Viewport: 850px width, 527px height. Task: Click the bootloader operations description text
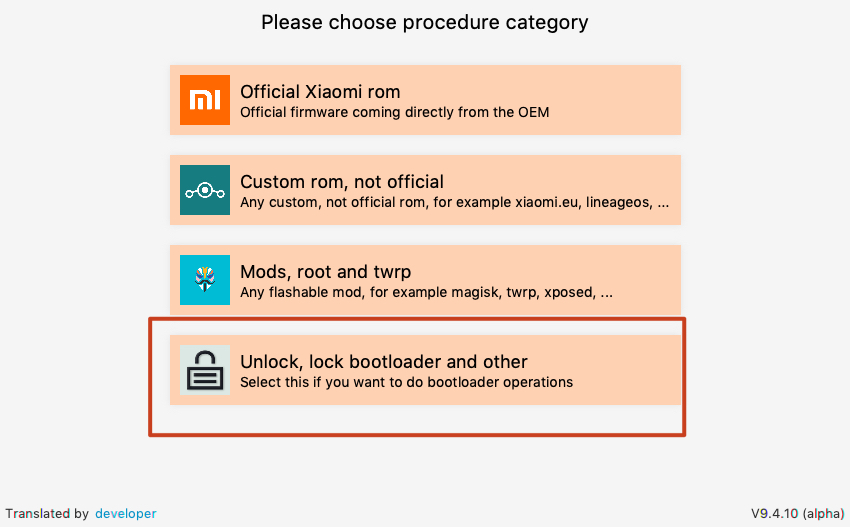pyautogui.click(x=407, y=382)
